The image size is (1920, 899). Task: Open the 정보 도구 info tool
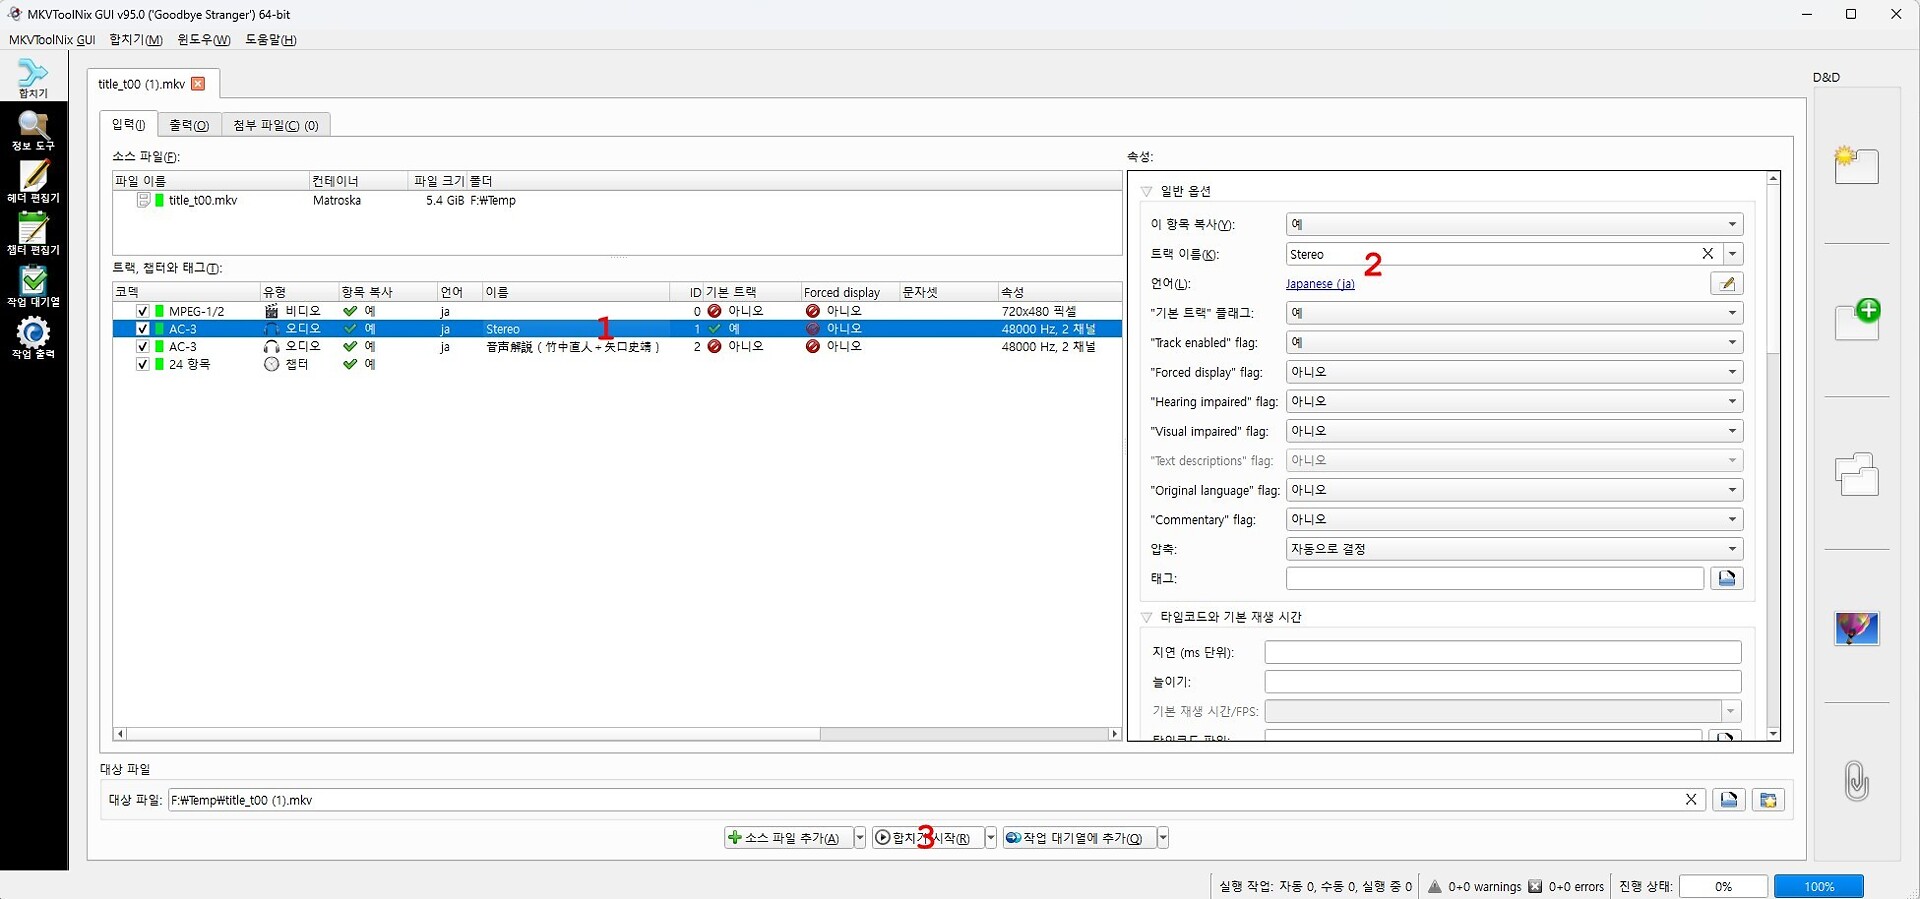tap(33, 130)
